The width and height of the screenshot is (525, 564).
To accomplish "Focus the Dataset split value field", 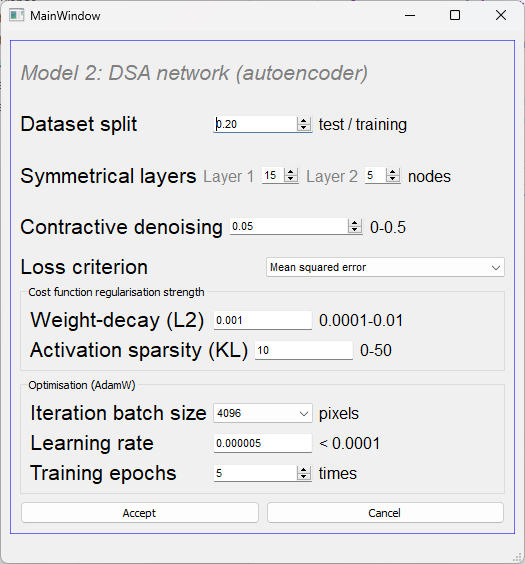I will 255,124.
